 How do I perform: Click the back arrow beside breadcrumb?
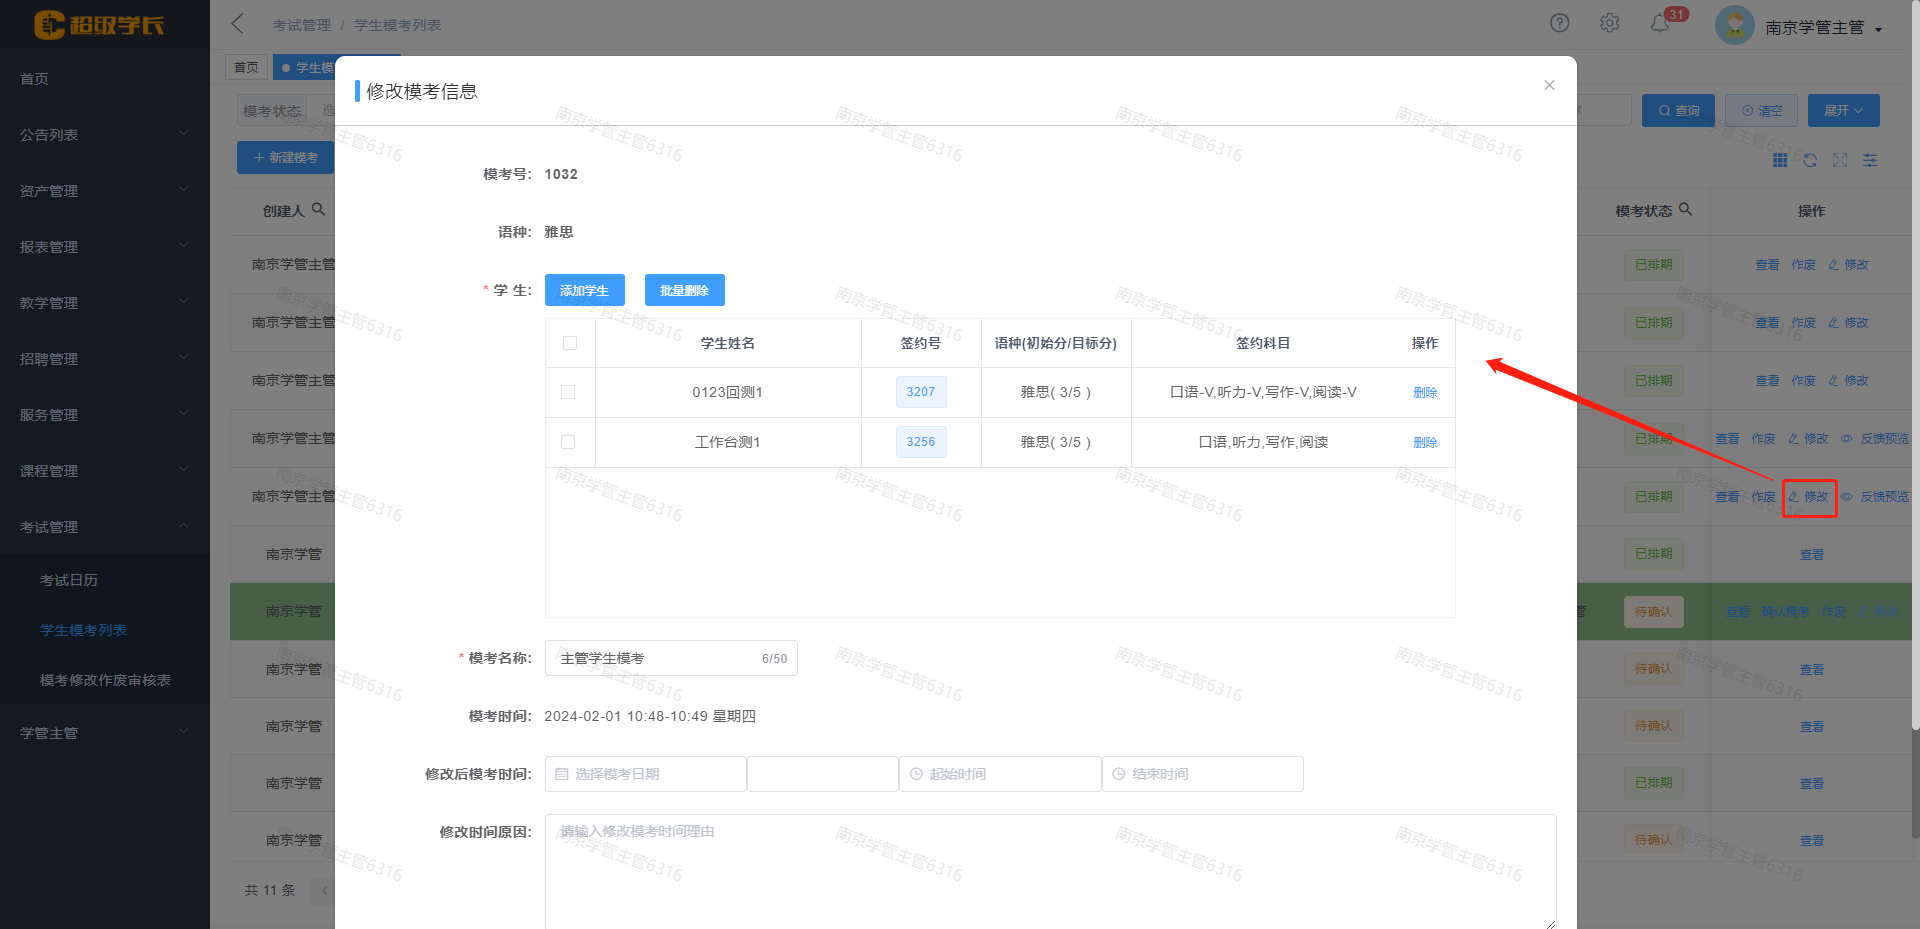(238, 24)
